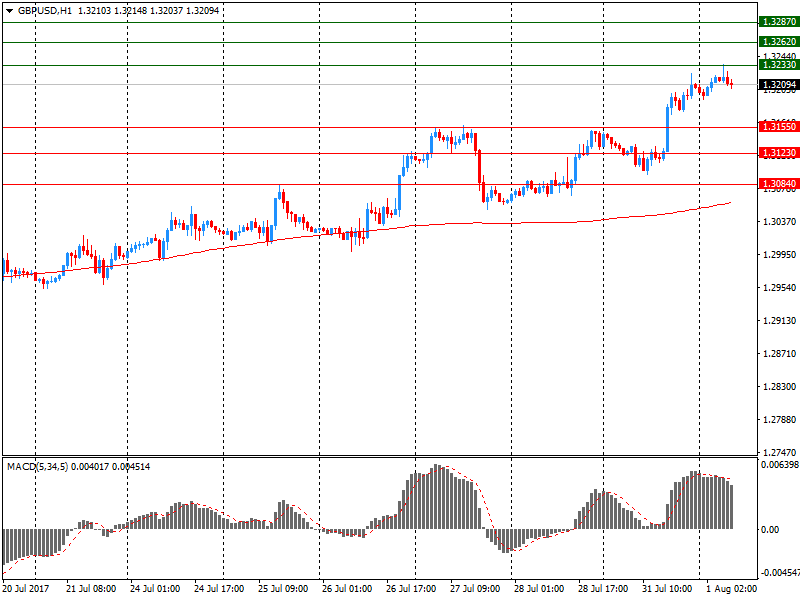Image resolution: width=800 pixels, height=600 pixels.
Task: Click the 1.29130 price scale value
Action: point(779,321)
